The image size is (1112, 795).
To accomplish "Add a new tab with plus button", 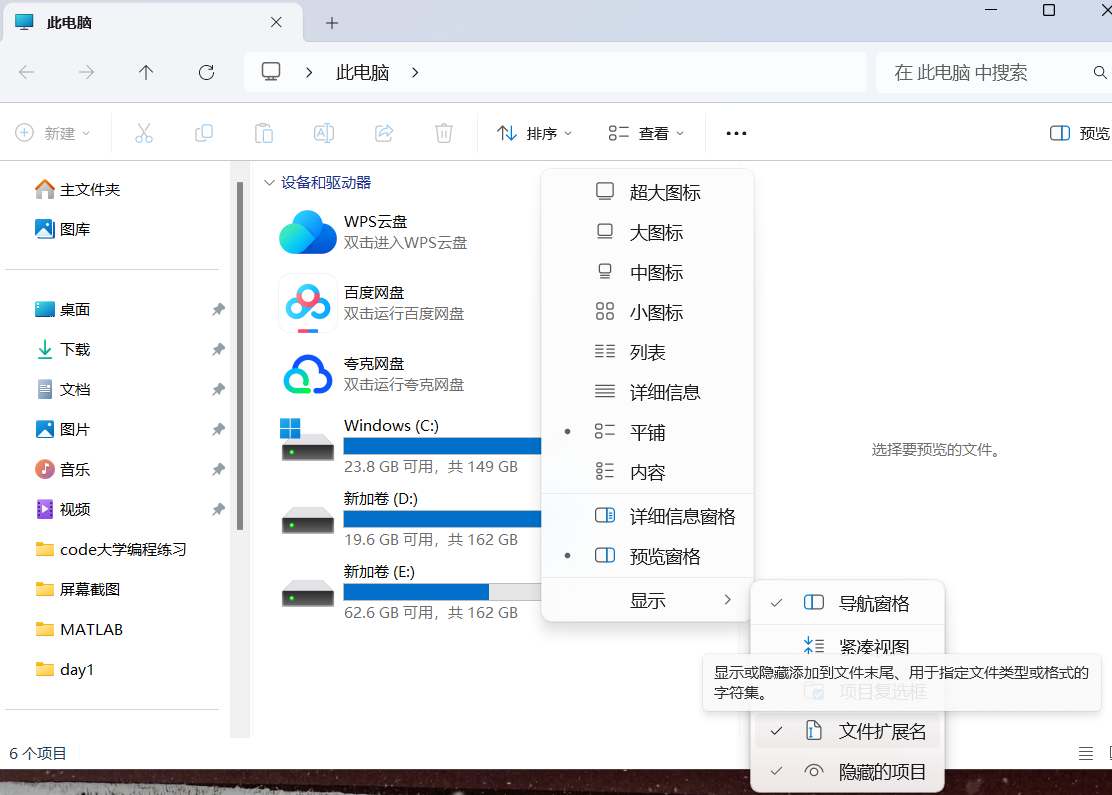I will point(332,23).
